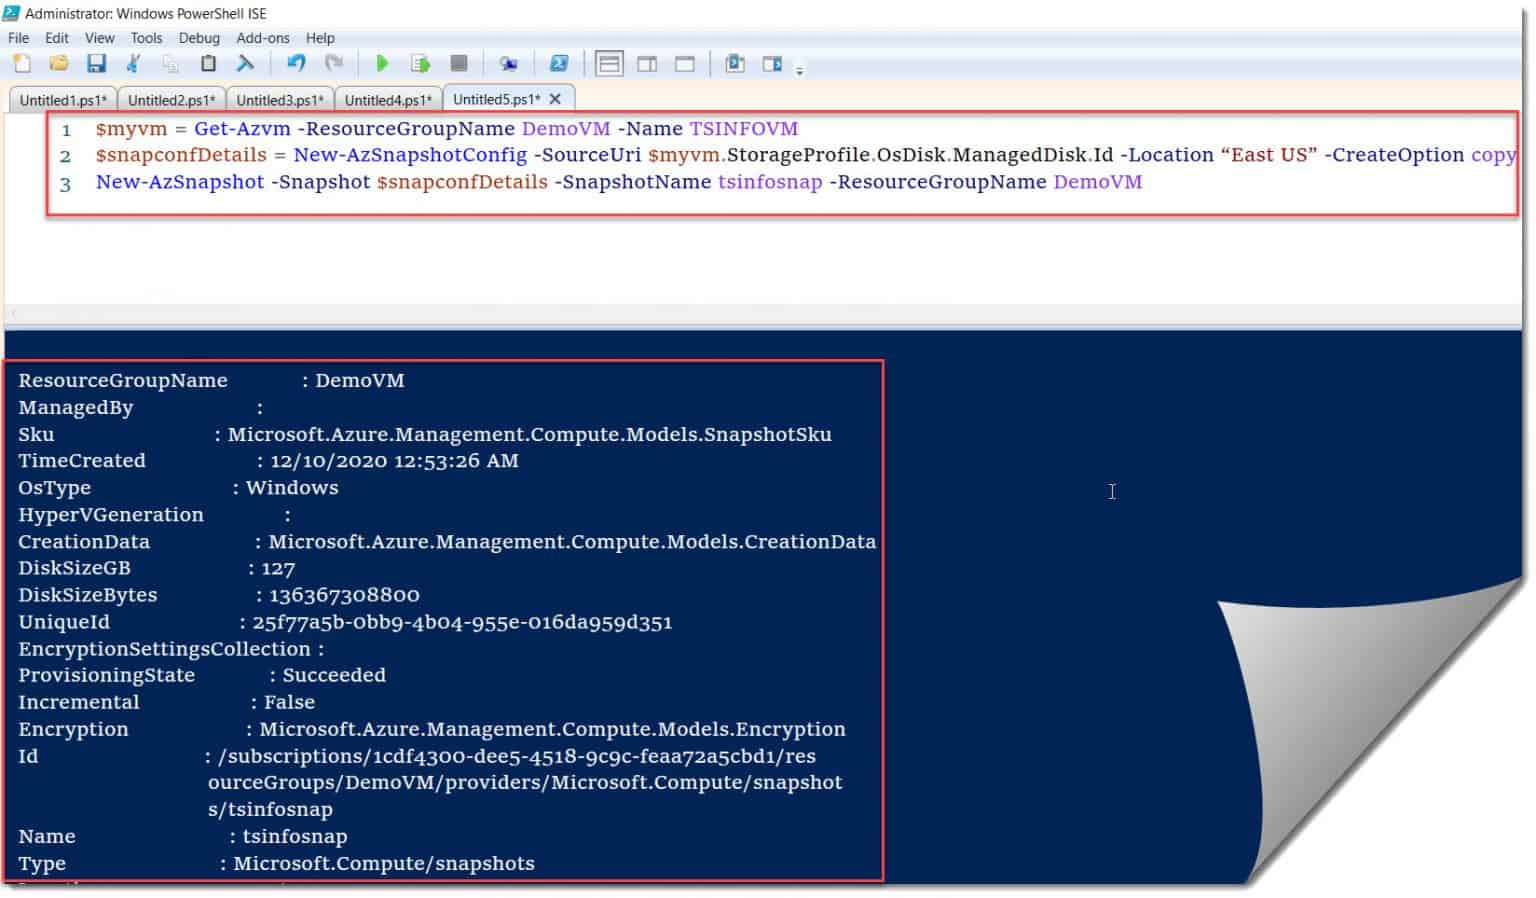Run the script with the green Run button
1536x898 pixels.
(383, 63)
